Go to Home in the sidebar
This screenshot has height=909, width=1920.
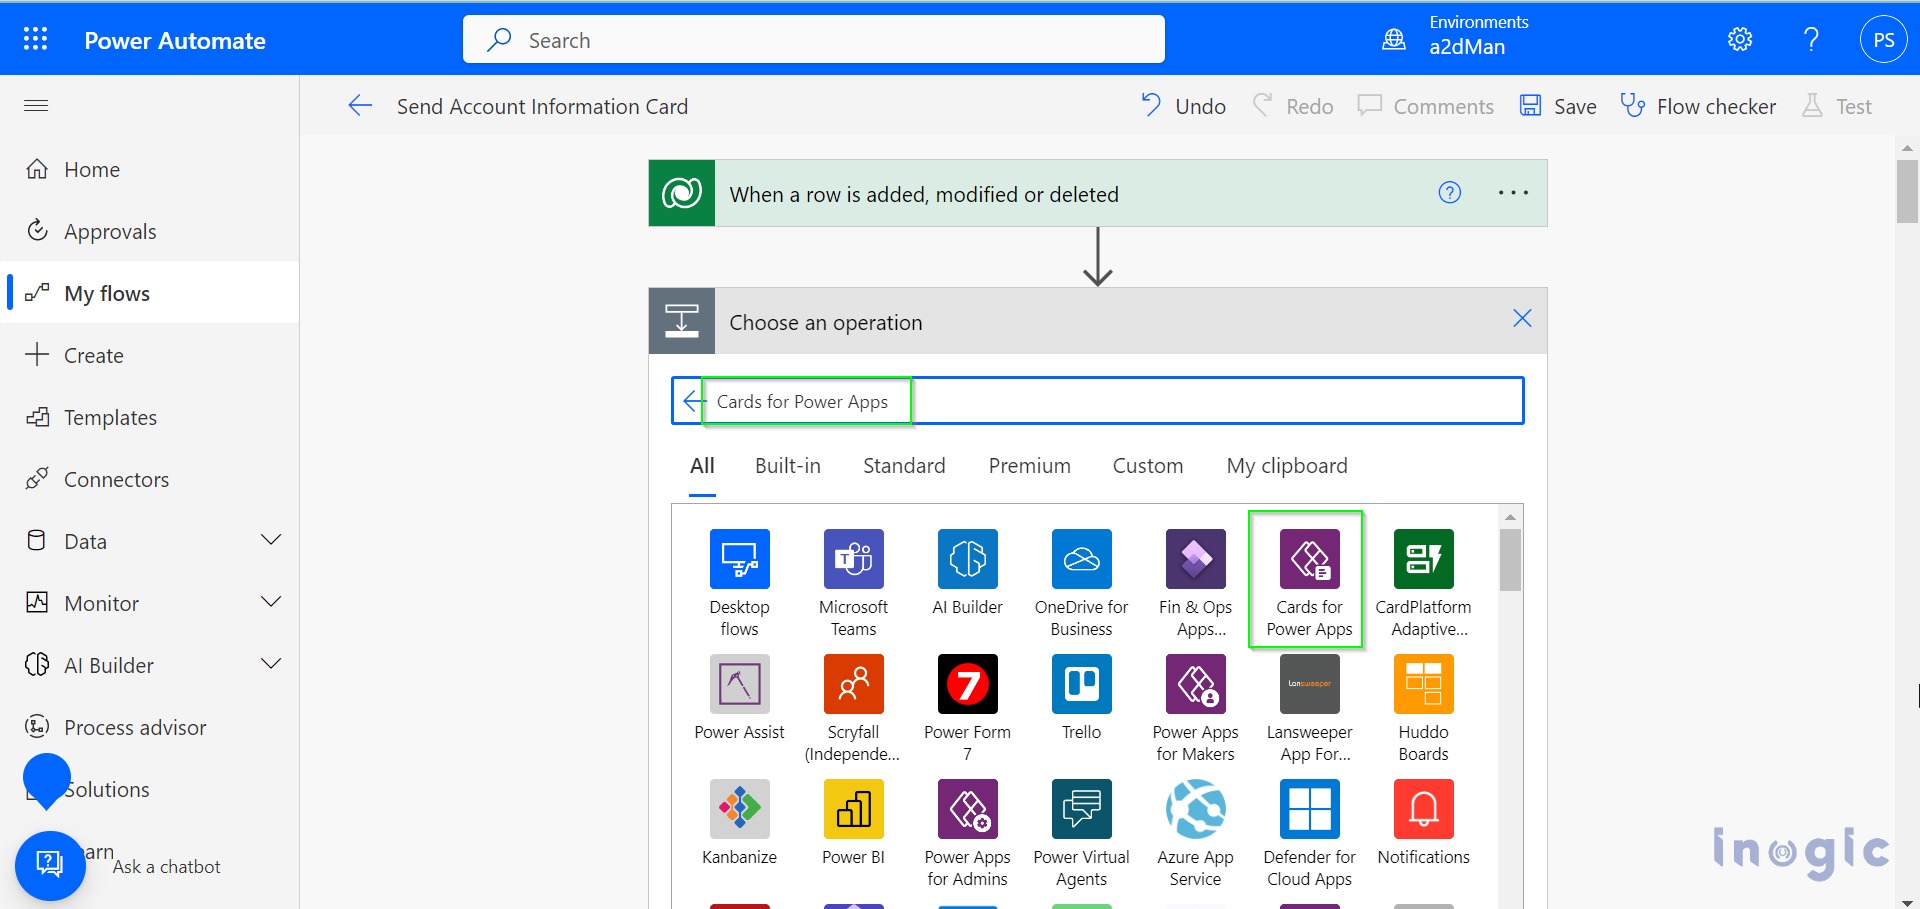150,169
